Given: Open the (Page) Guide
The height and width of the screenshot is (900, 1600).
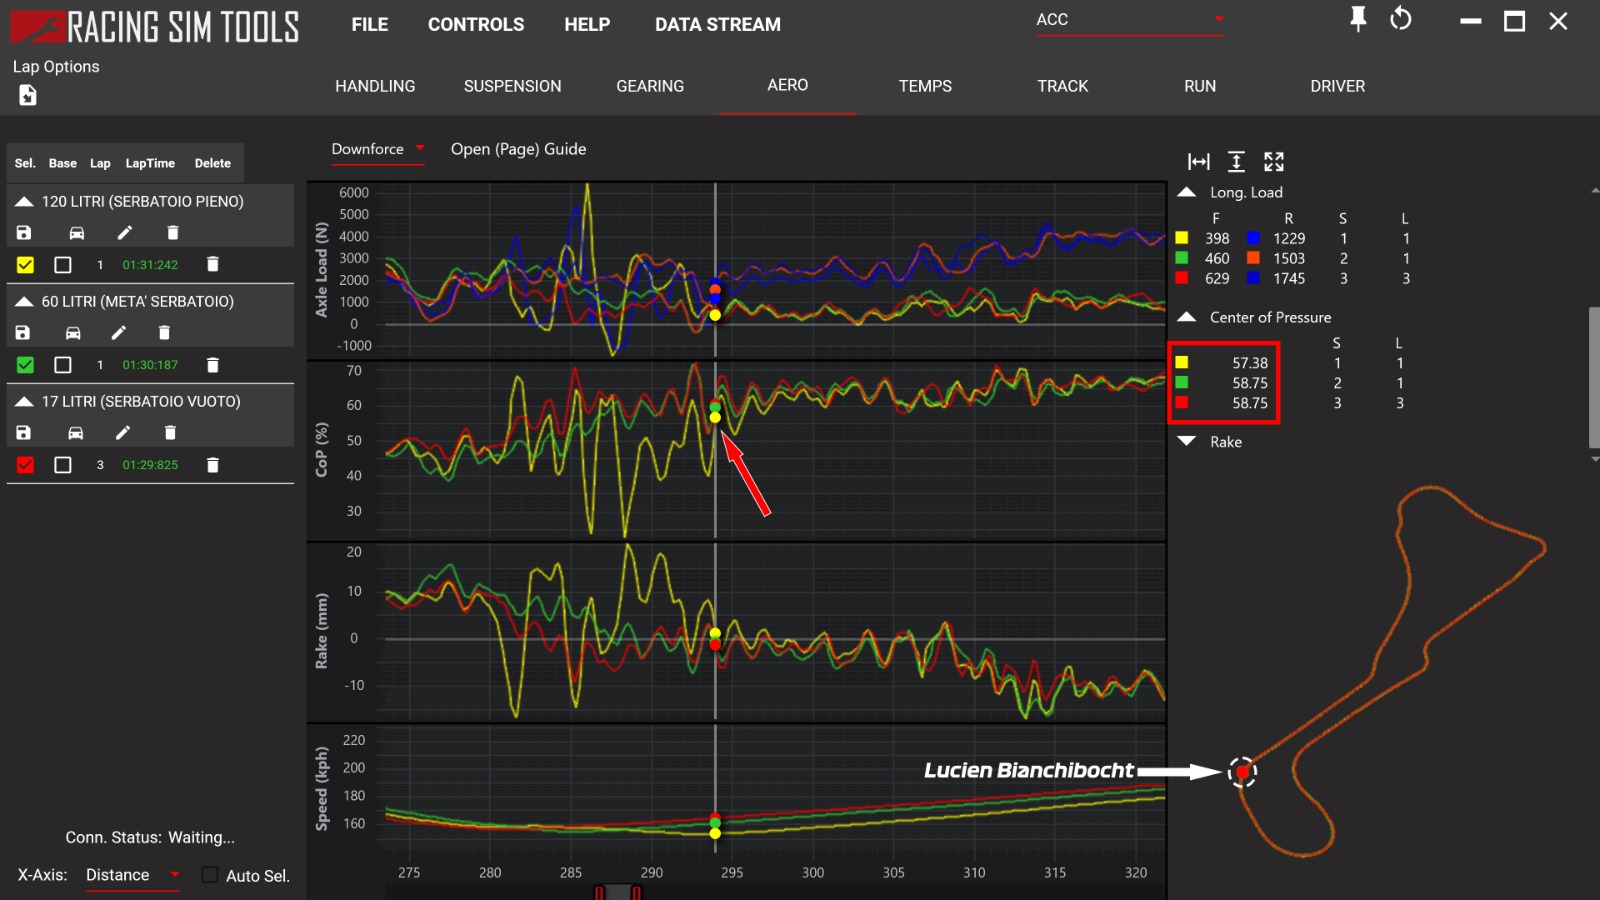Looking at the screenshot, I should 518,148.
